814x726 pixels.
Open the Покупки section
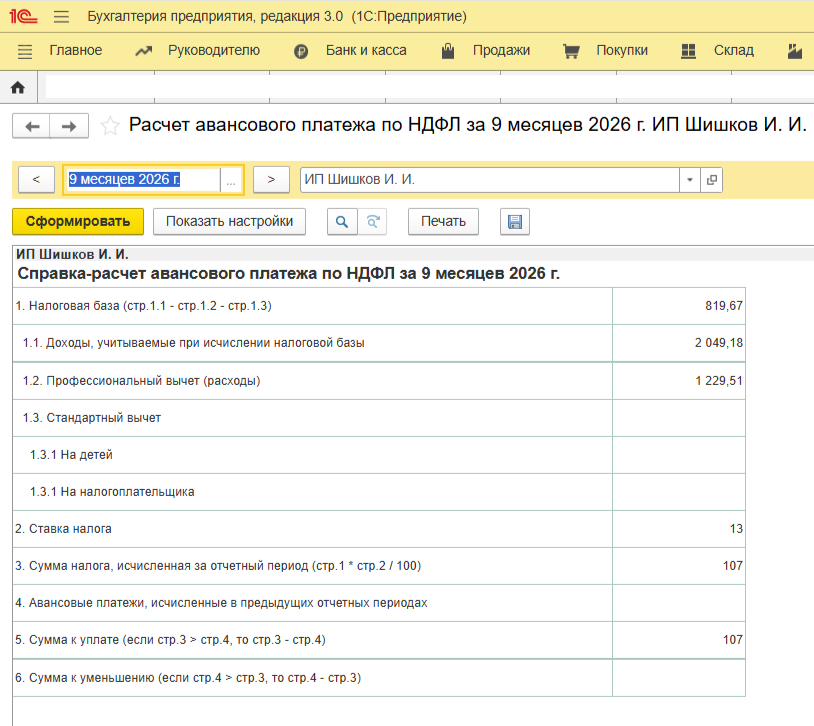point(622,50)
